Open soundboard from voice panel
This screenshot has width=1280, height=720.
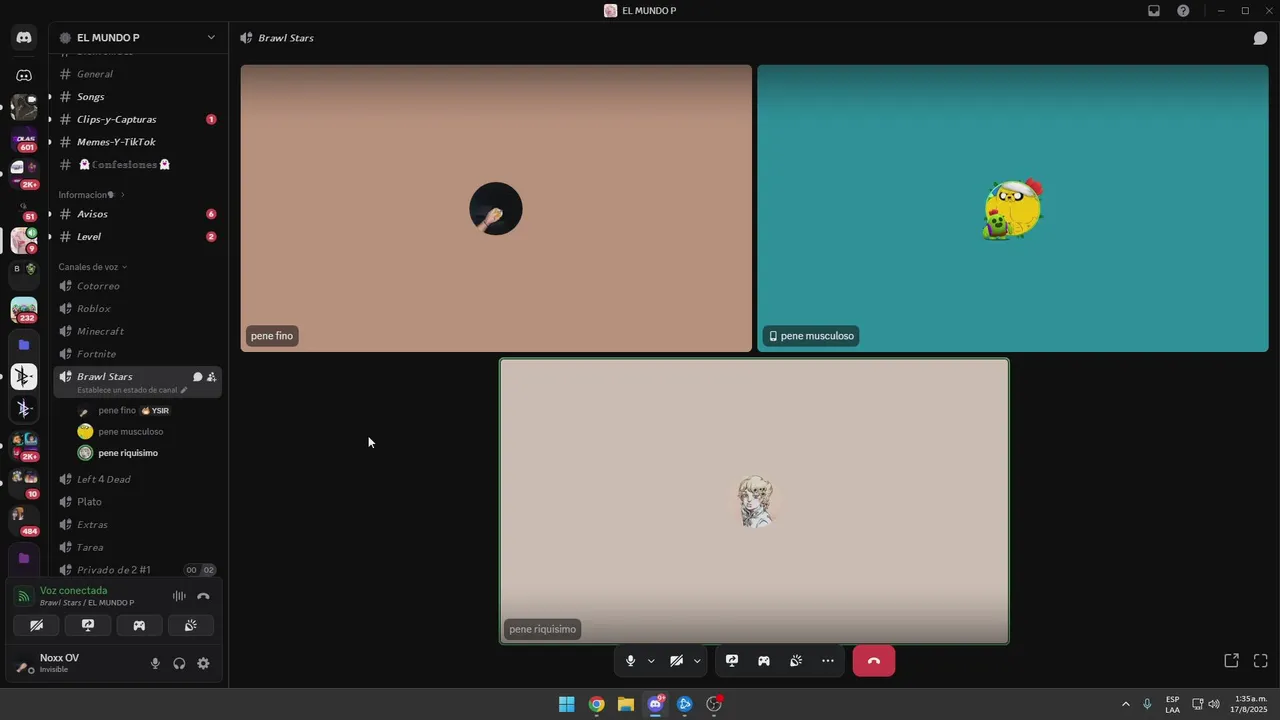pyautogui.click(x=191, y=625)
